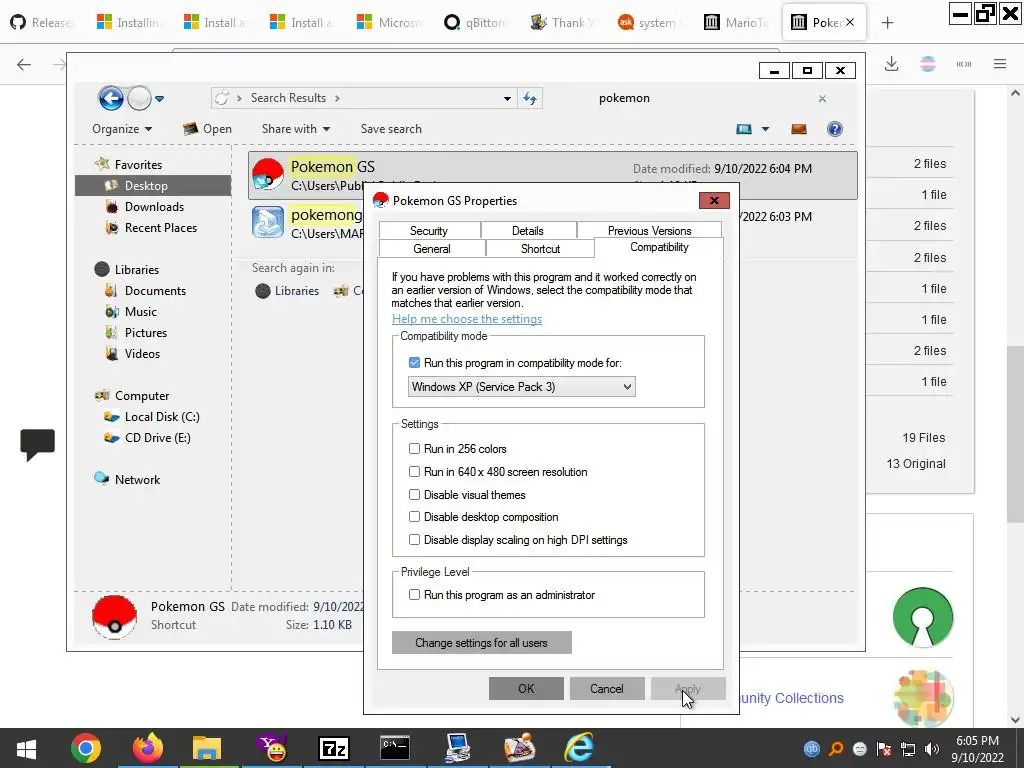Click the Explorer back arrow button

click(x=111, y=99)
